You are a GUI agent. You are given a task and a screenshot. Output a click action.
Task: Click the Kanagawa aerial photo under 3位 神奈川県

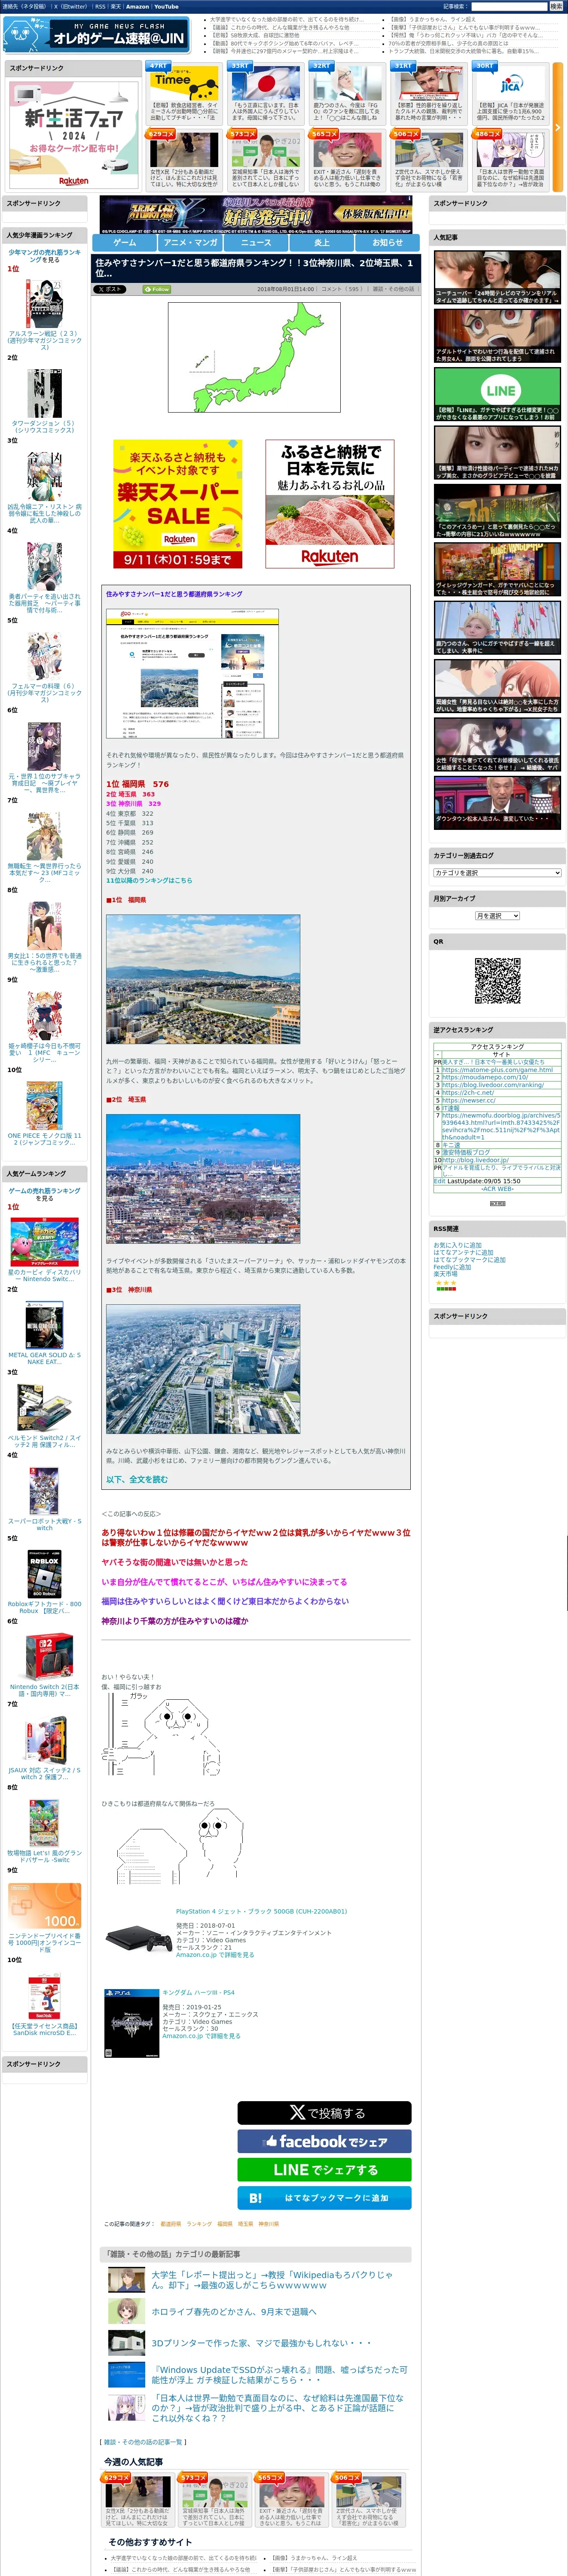pos(203,1369)
